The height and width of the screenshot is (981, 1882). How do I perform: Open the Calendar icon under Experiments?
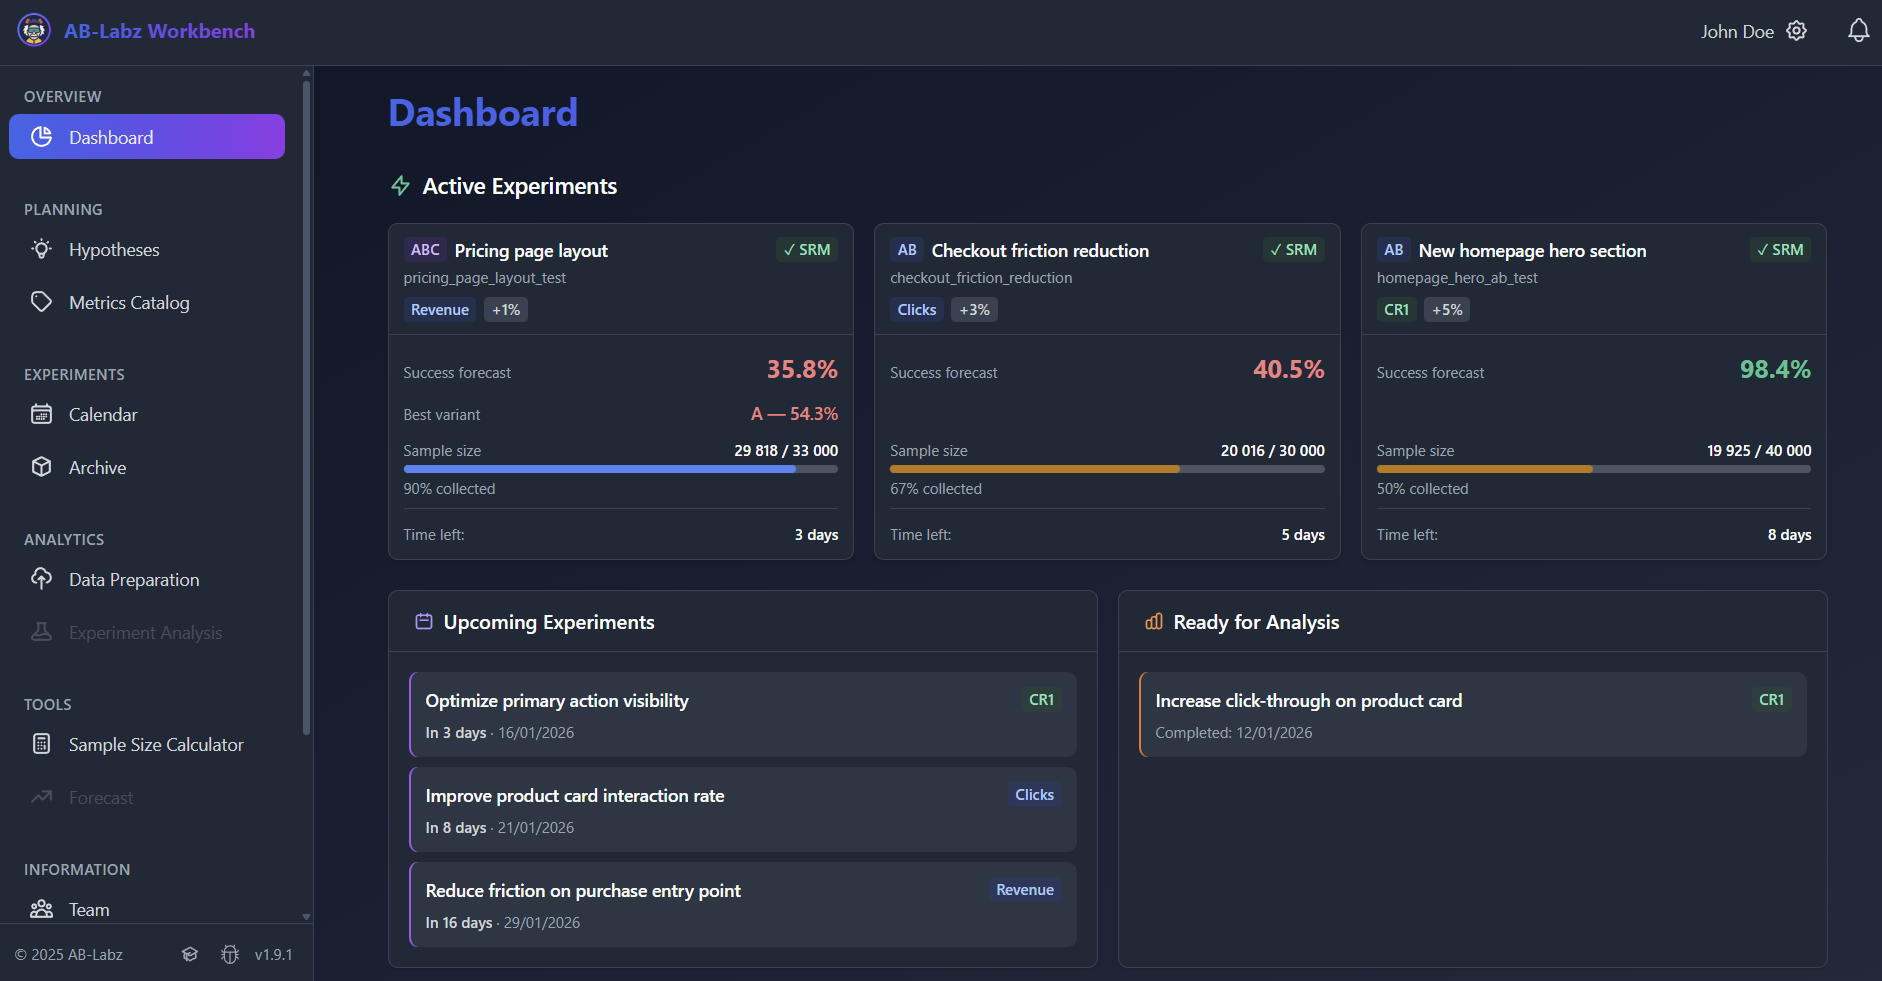(41, 414)
